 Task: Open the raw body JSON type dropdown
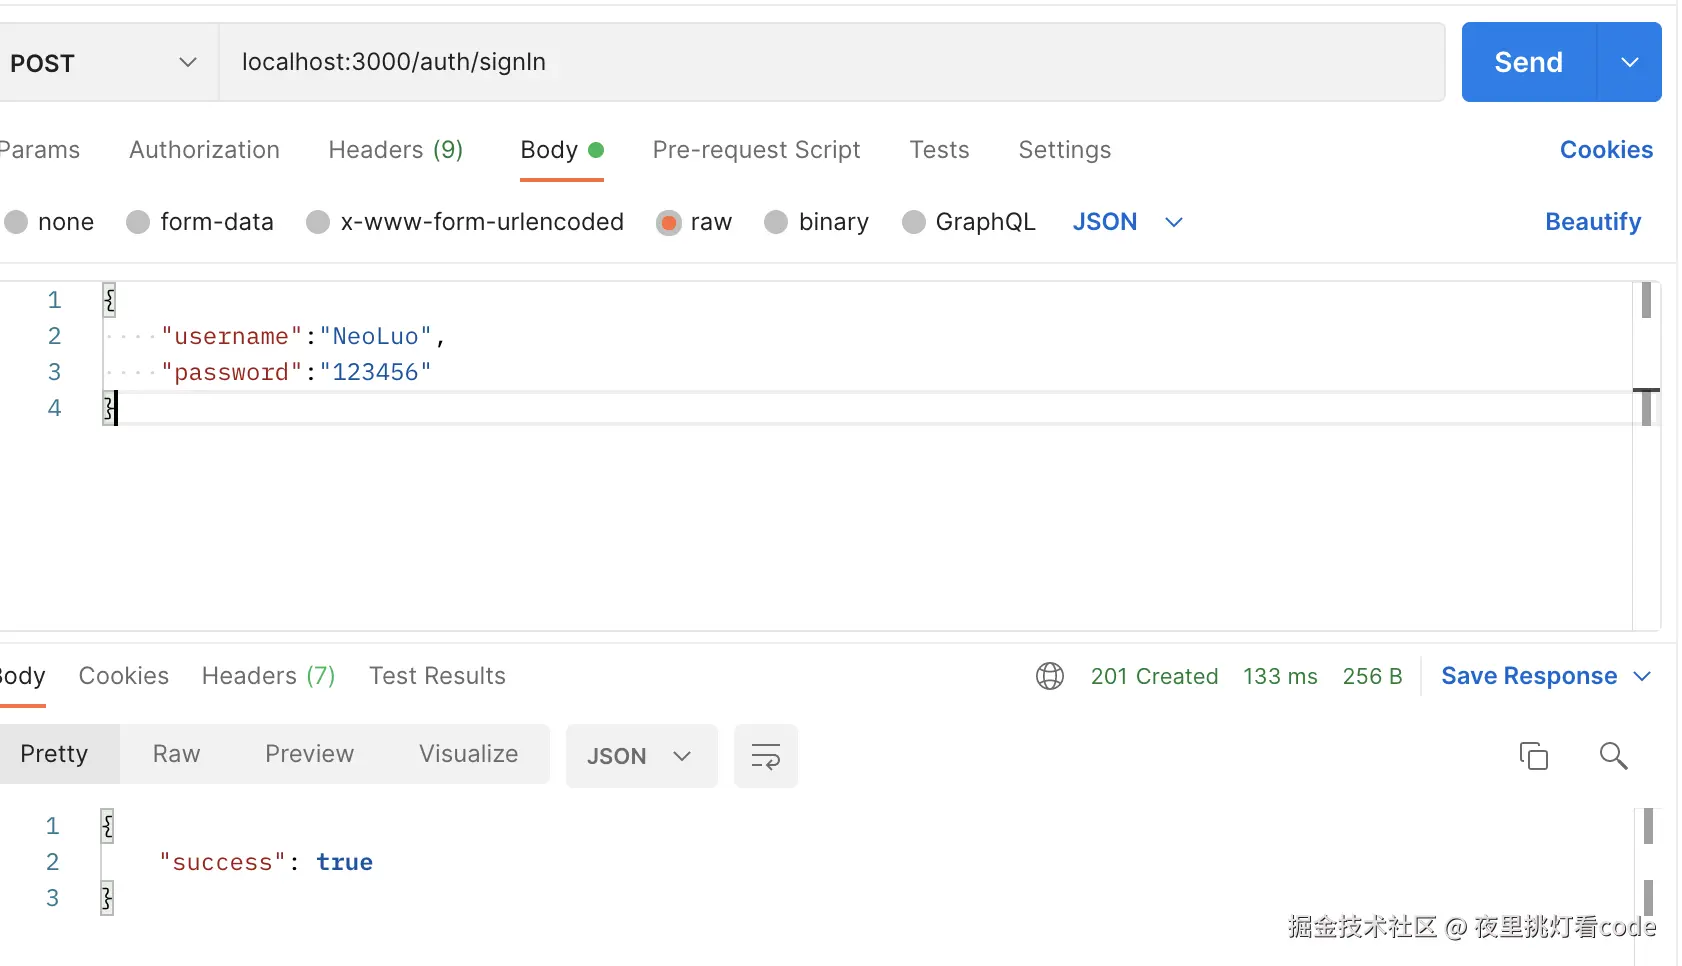tap(1127, 222)
